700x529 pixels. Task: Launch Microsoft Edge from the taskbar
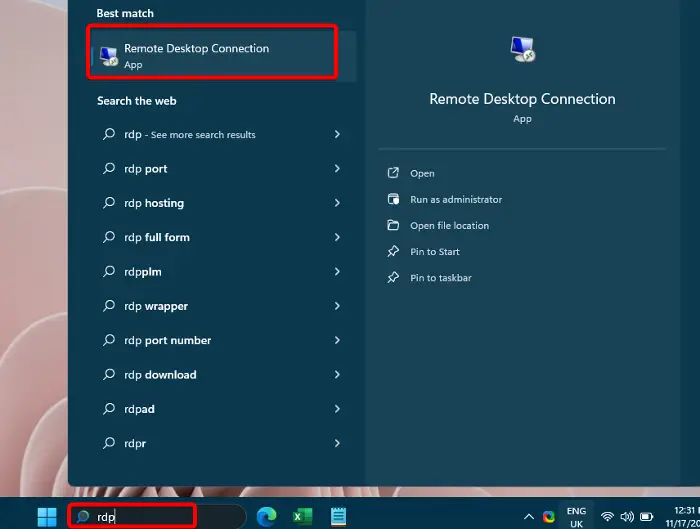(267, 517)
